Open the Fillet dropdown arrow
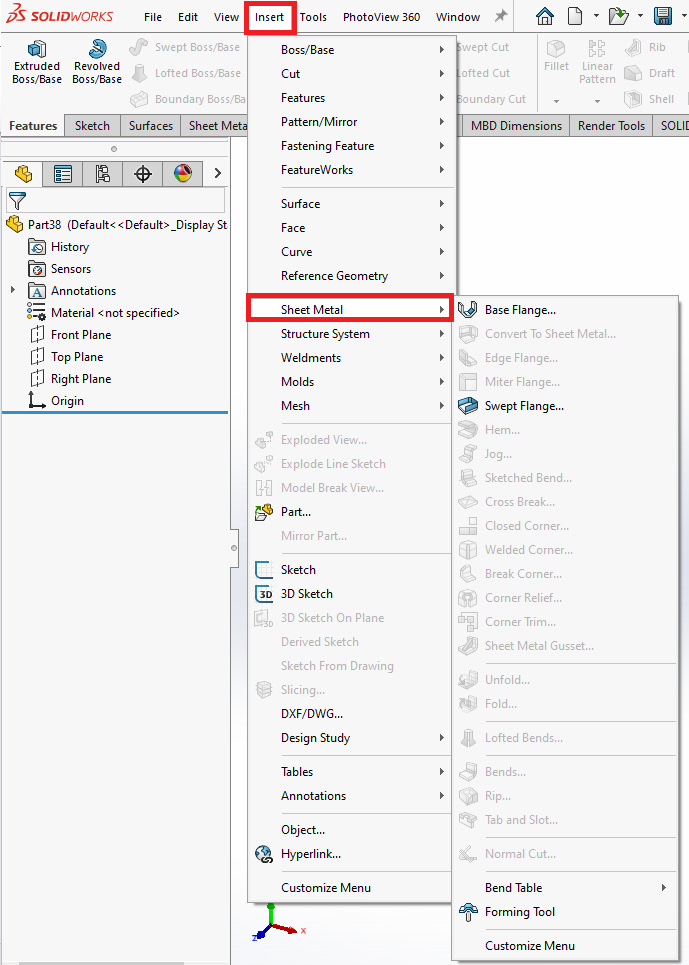 tap(556, 101)
